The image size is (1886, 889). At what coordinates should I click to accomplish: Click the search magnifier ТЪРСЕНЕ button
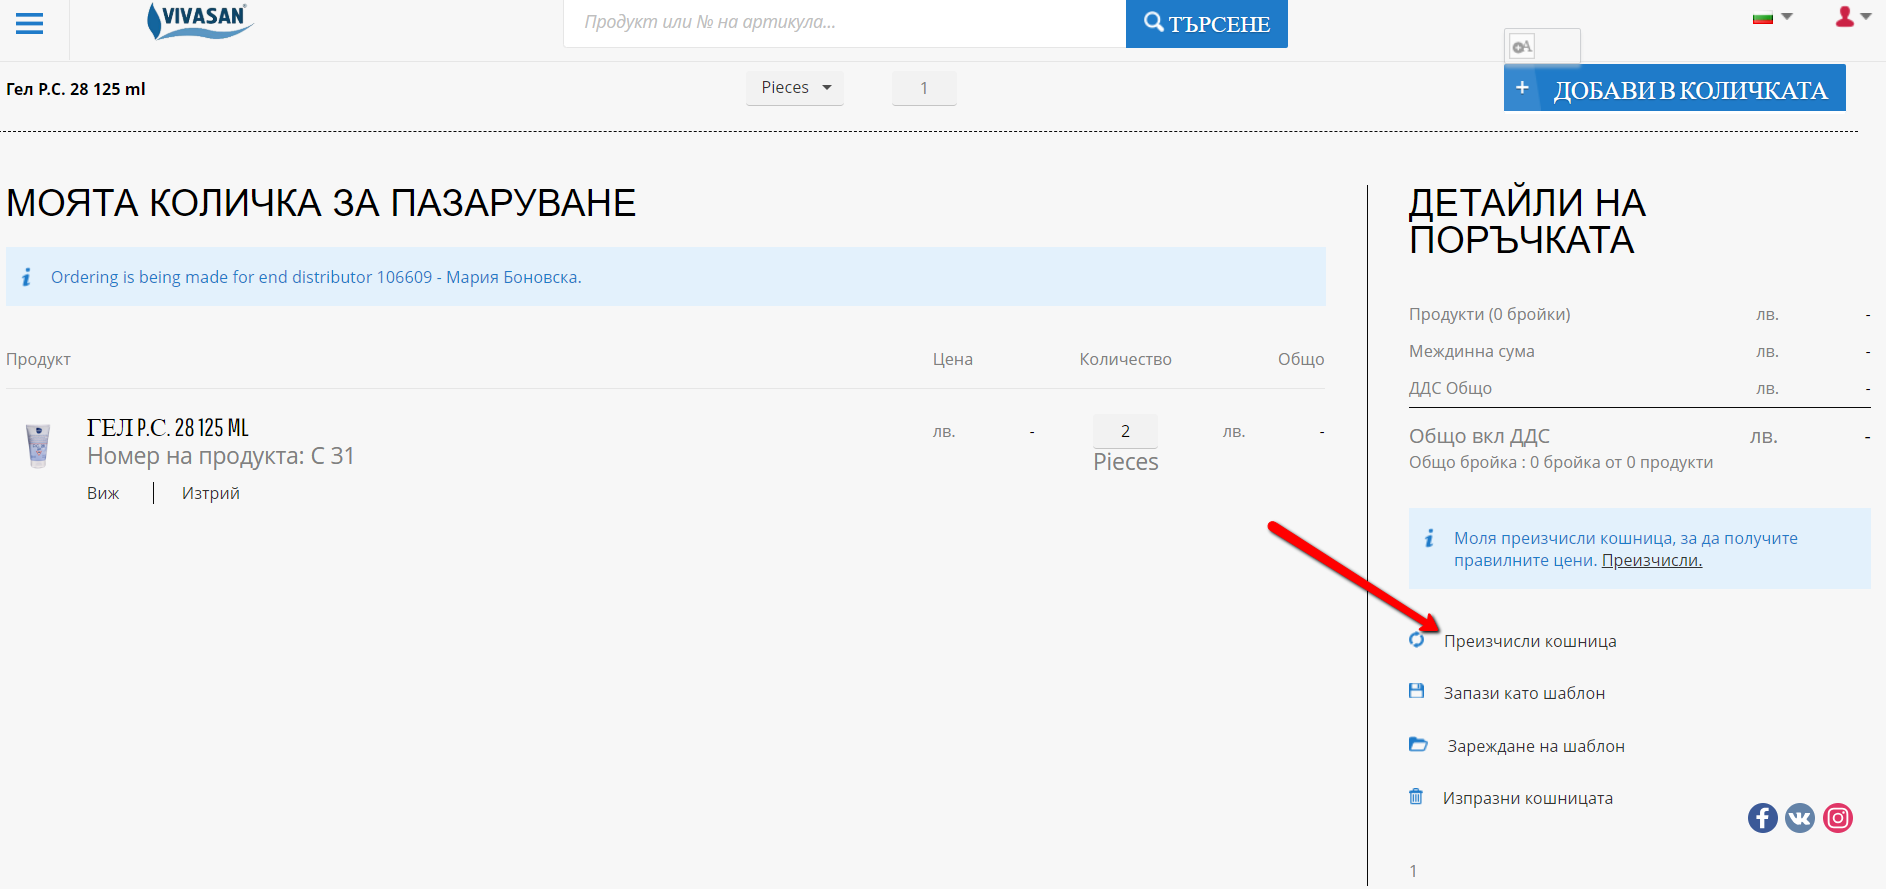(1206, 24)
